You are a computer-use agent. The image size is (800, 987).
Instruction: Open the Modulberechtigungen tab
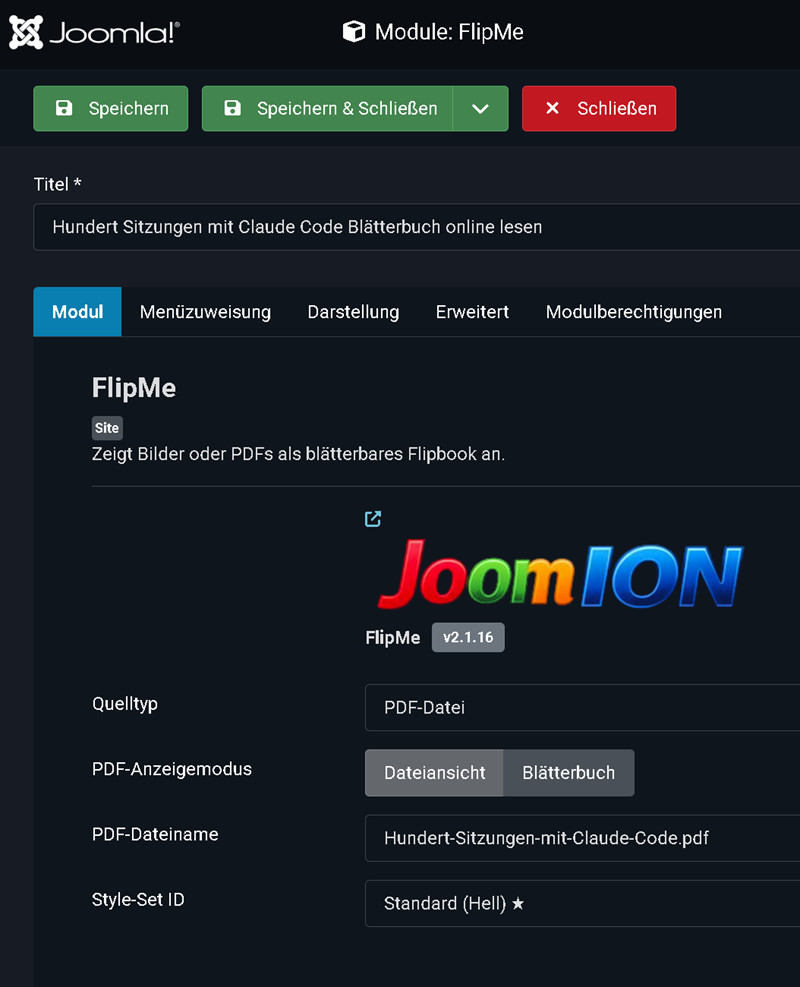pos(634,312)
